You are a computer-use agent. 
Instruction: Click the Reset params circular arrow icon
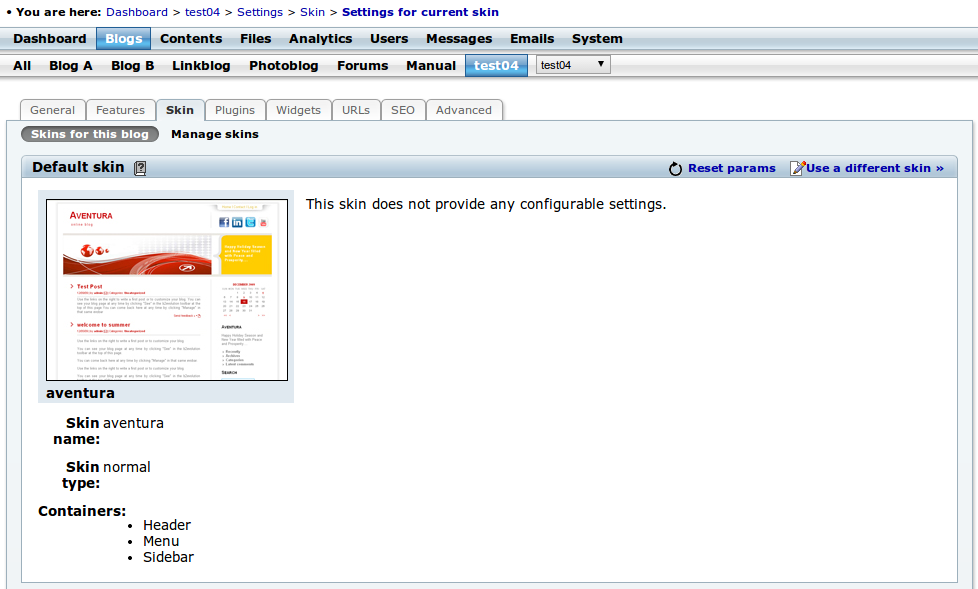[x=675, y=168]
